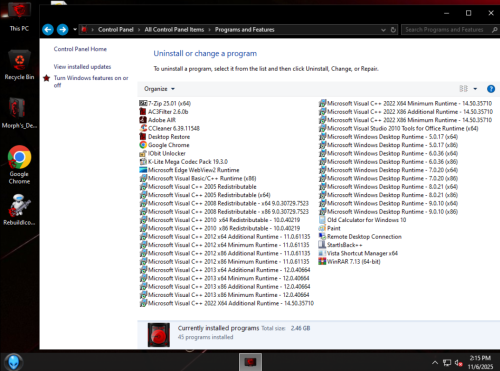Open the taskbar clock showing 2:15 PM
Screen dimensions: 500x371
click(x=480, y=362)
